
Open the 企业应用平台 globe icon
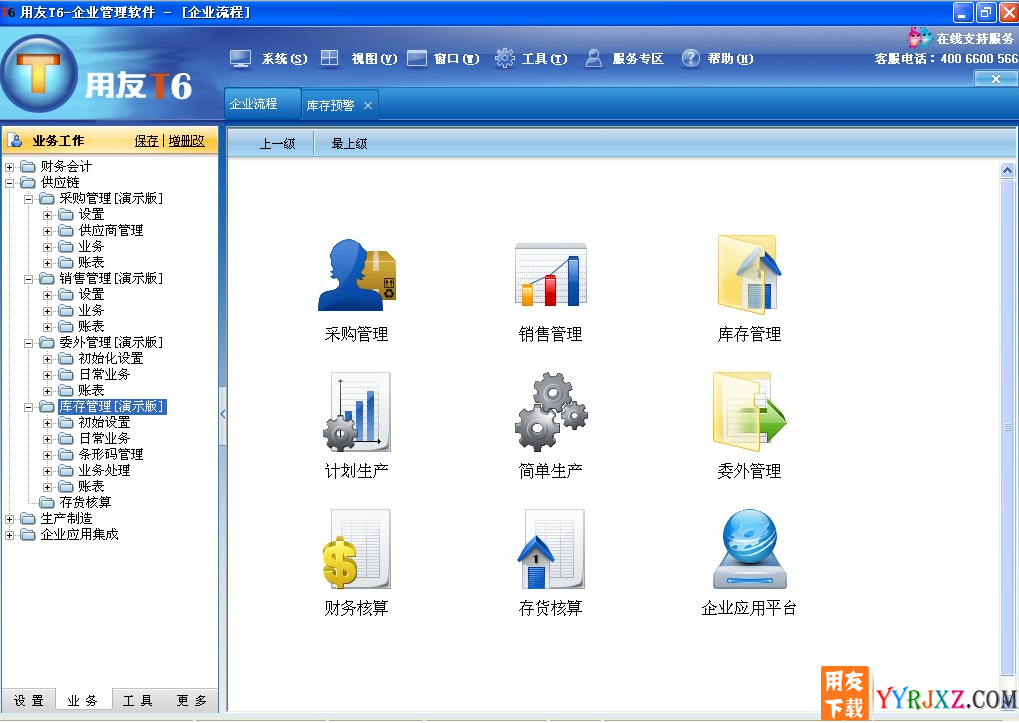pos(749,549)
